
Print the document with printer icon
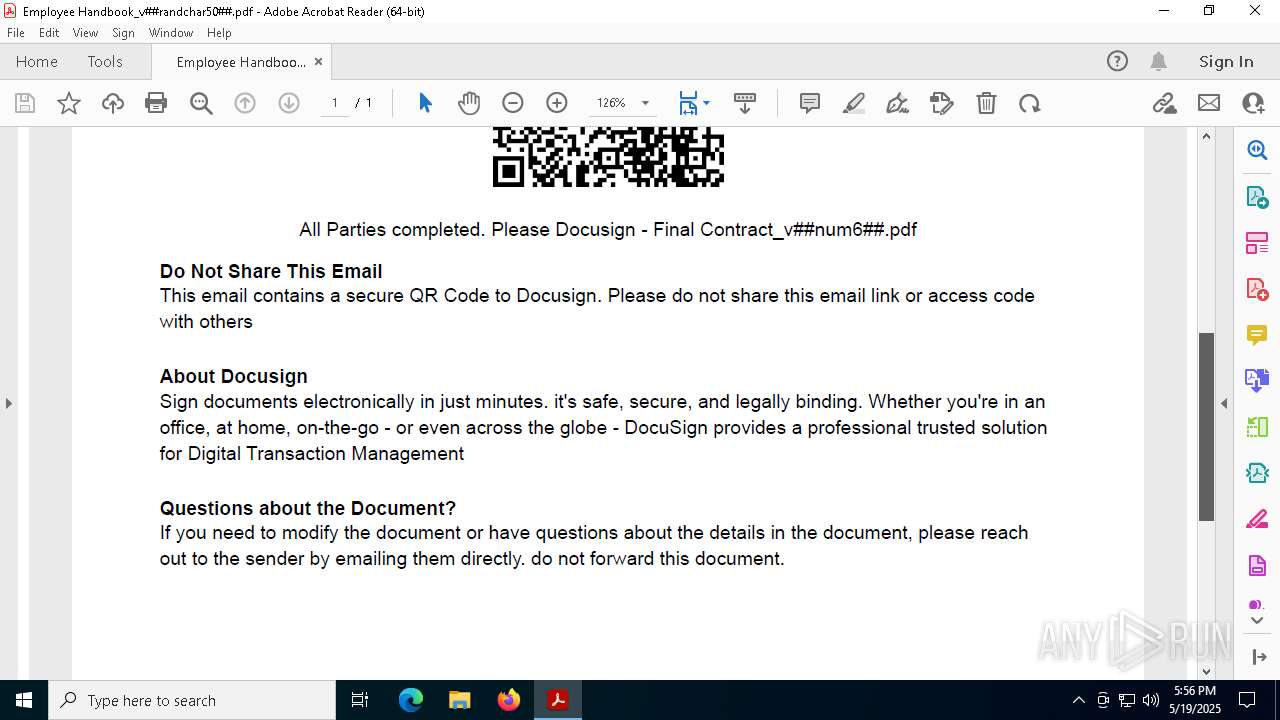[x=156, y=103]
